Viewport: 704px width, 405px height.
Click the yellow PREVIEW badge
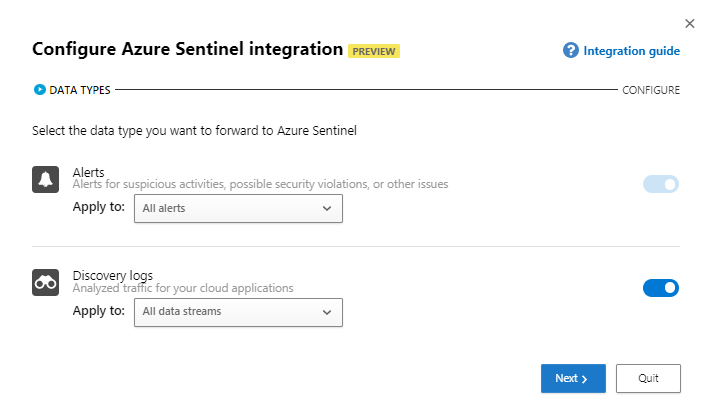(x=374, y=51)
